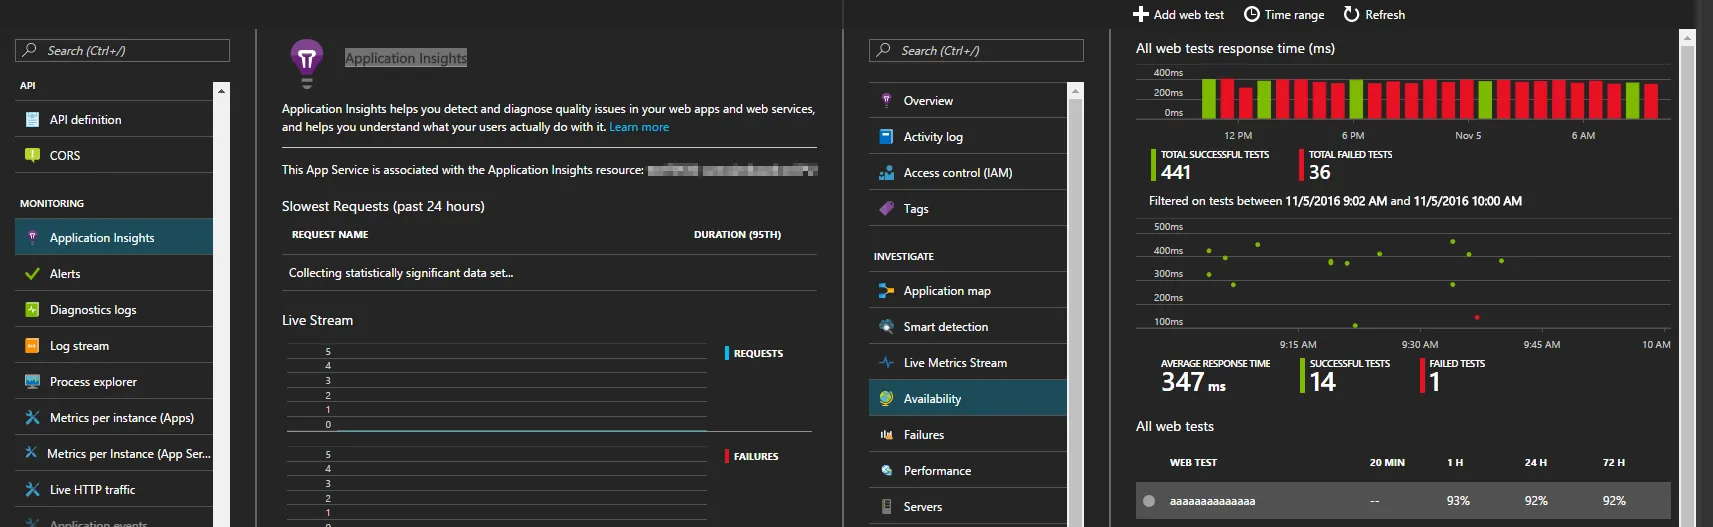Select the Availability menu item
This screenshot has width=1713, height=527.
point(968,399)
